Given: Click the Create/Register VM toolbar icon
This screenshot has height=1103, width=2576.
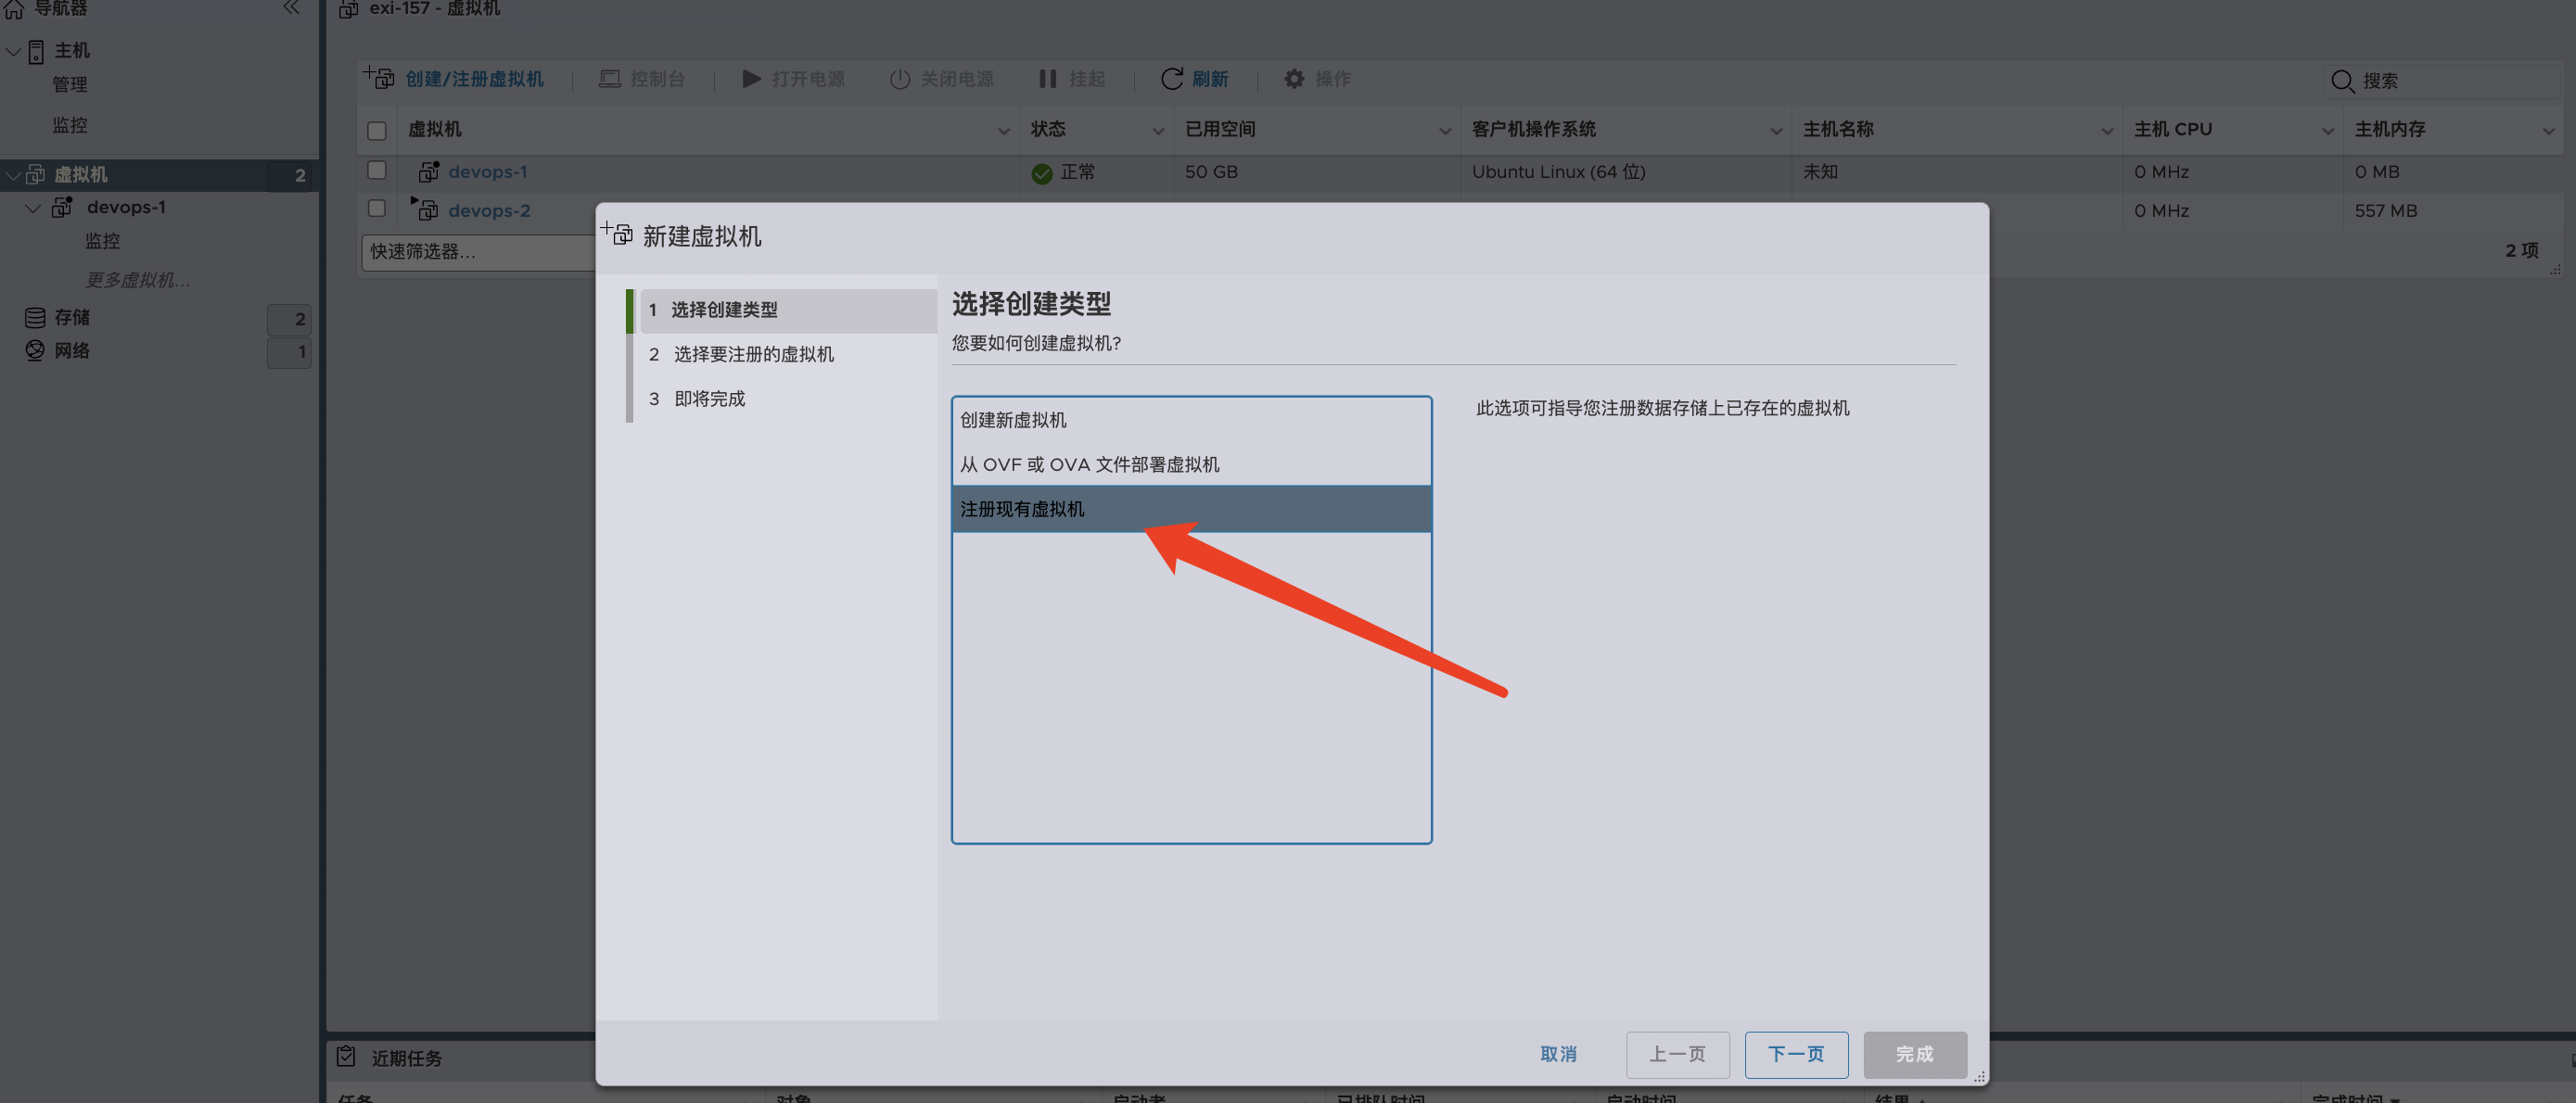Looking at the screenshot, I should 380,78.
